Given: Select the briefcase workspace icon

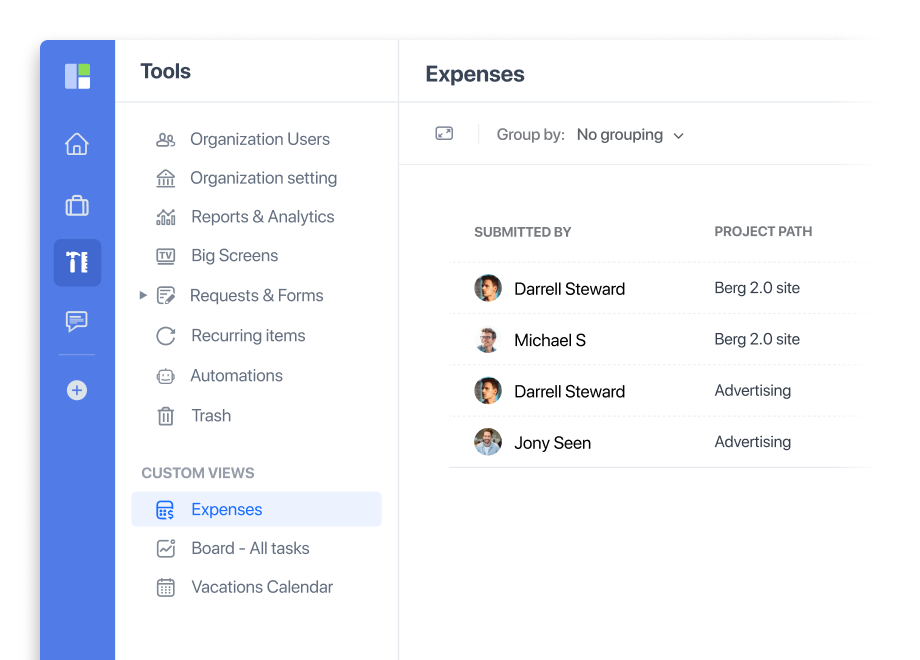Looking at the screenshot, I should [77, 204].
